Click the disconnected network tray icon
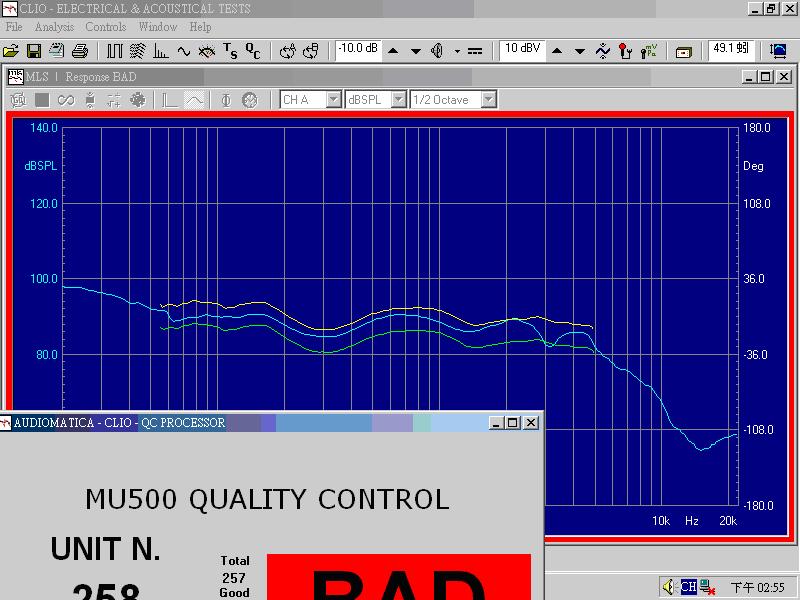This screenshot has width=800, height=600. click(707, 587)
